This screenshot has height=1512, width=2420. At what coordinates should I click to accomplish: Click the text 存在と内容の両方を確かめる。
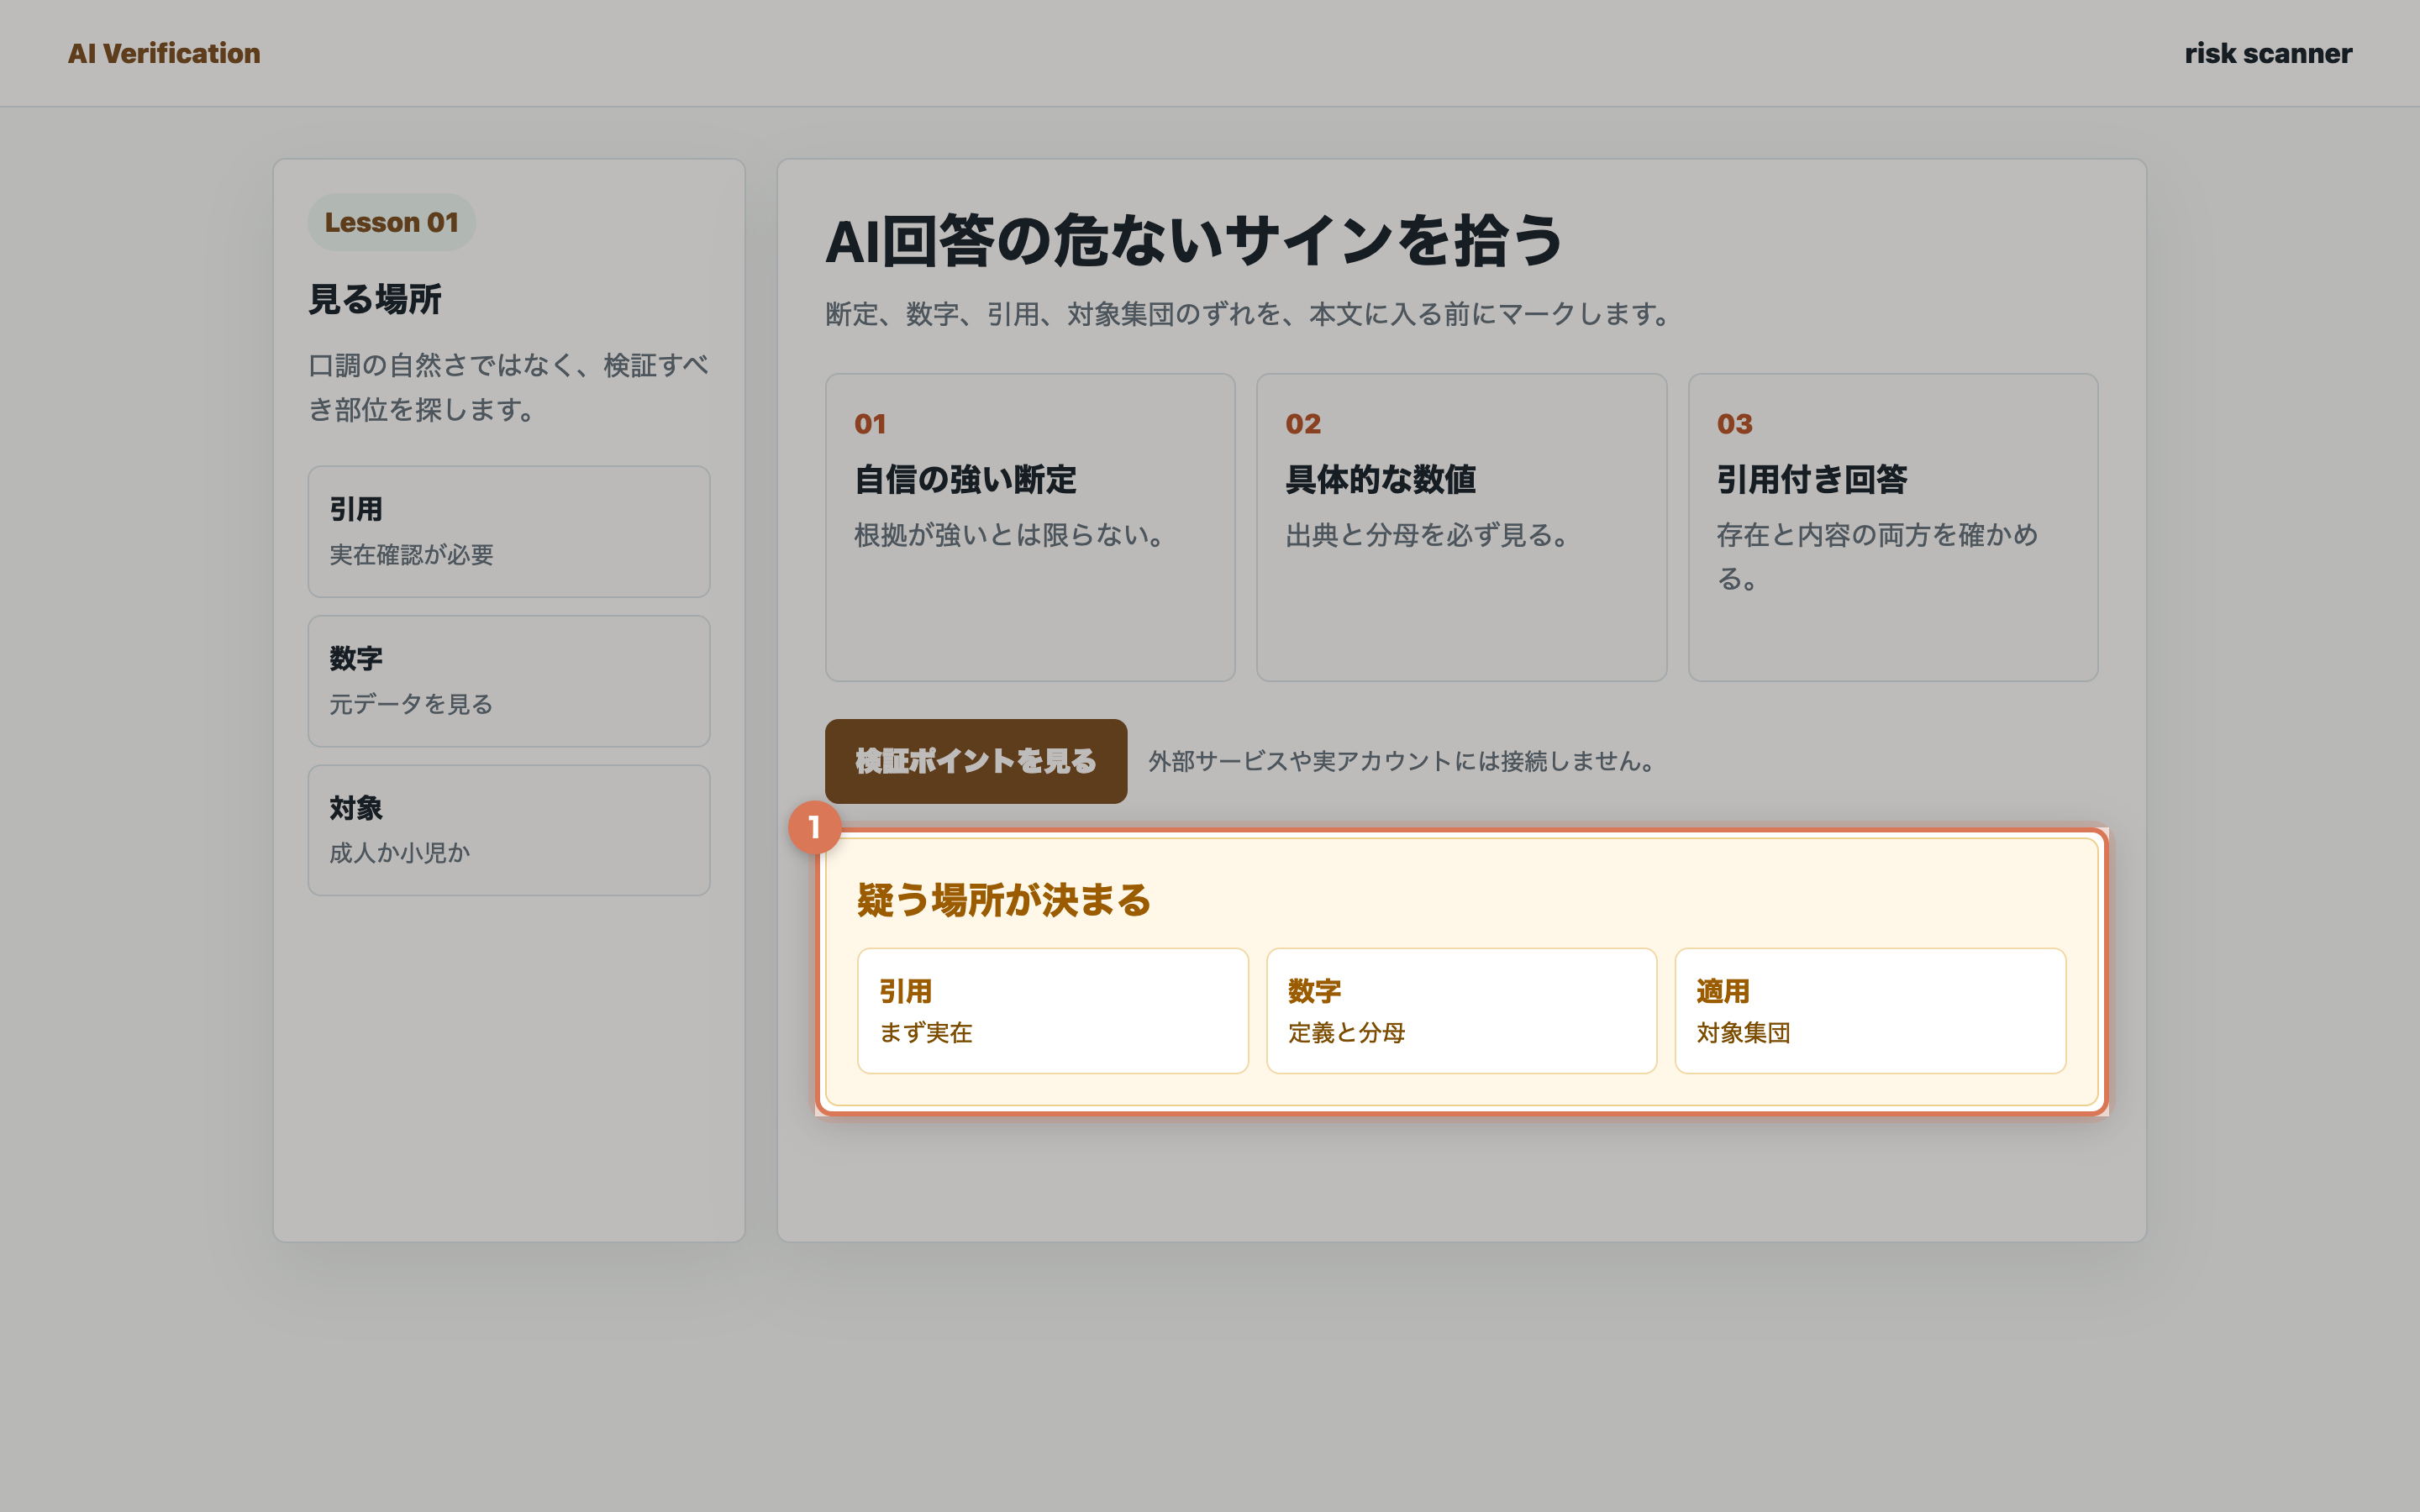point(1877,556)
